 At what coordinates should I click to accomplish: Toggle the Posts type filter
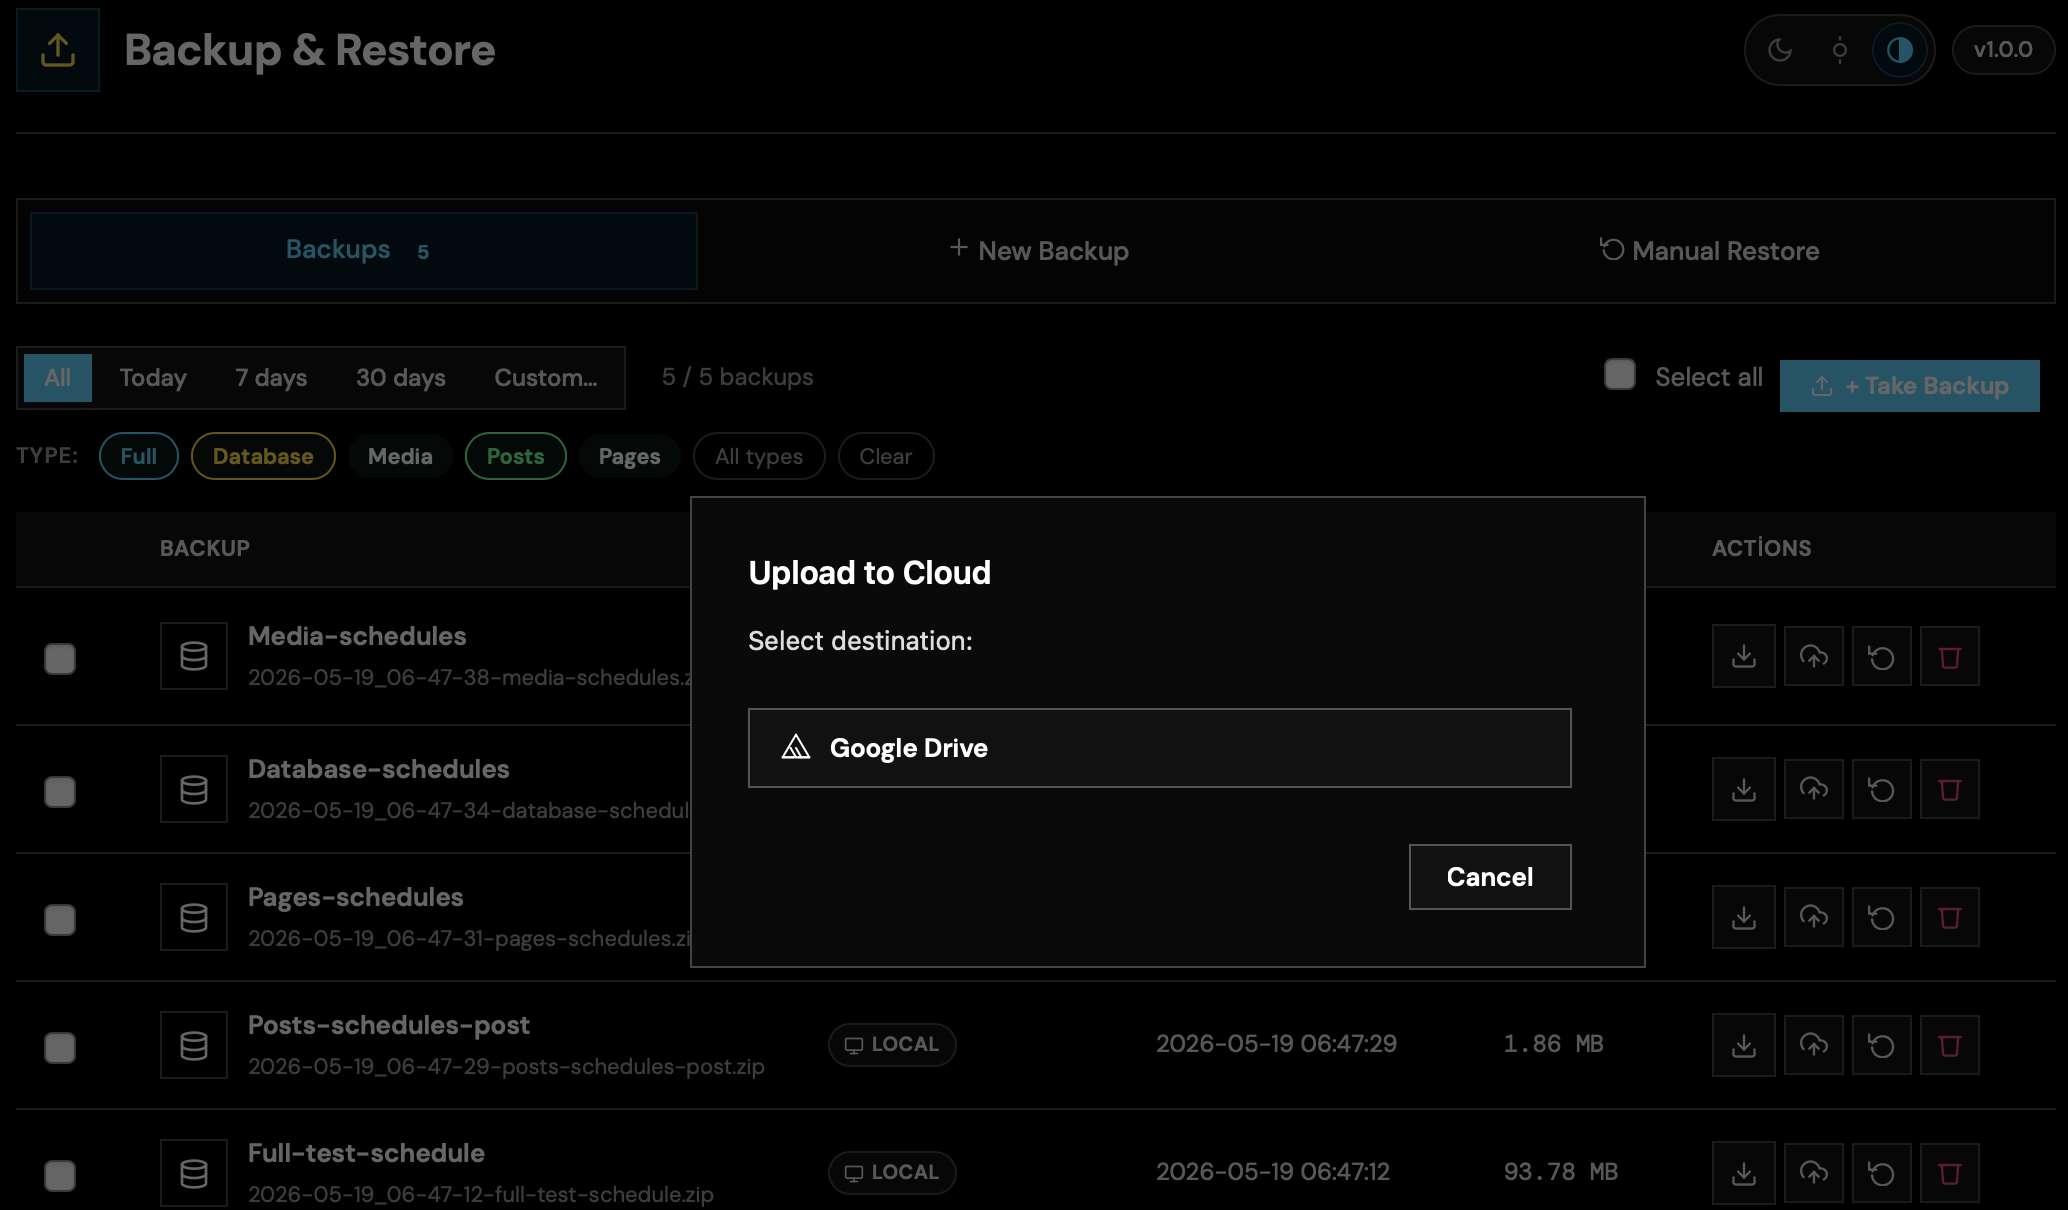tap(516, 456)
